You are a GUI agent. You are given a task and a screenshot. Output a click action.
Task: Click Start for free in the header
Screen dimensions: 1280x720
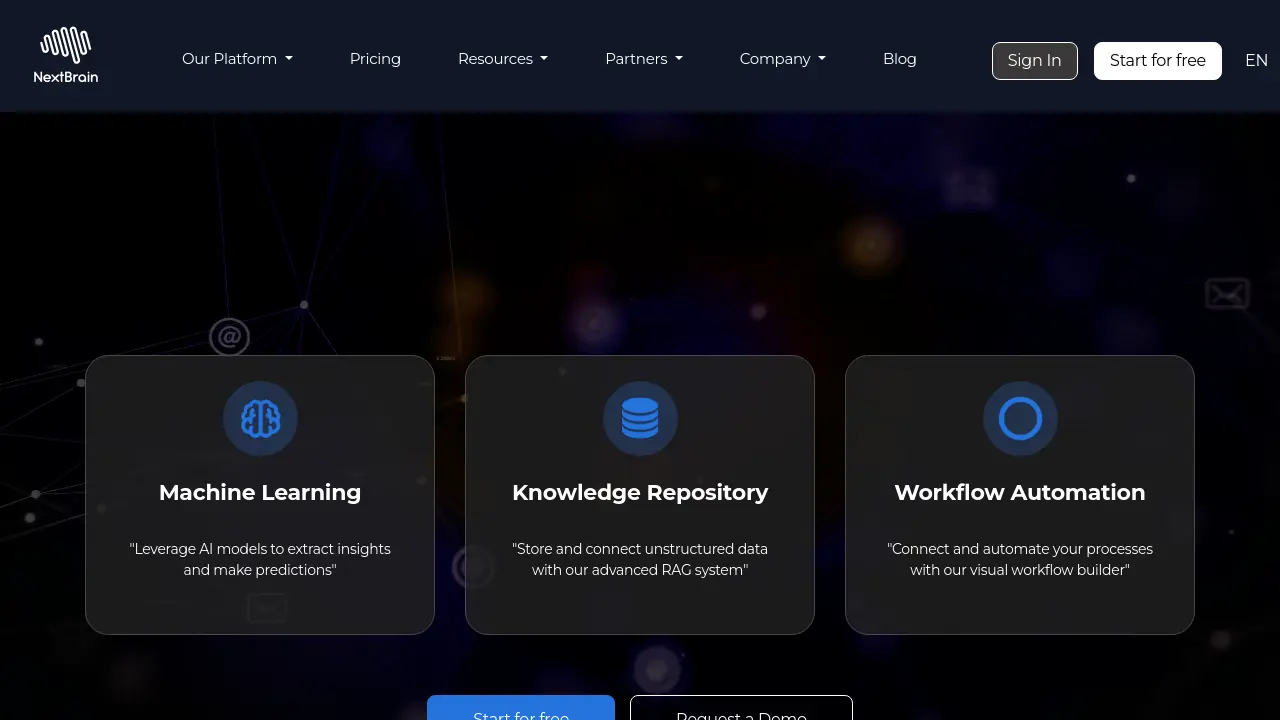[x=1157, y=60]
